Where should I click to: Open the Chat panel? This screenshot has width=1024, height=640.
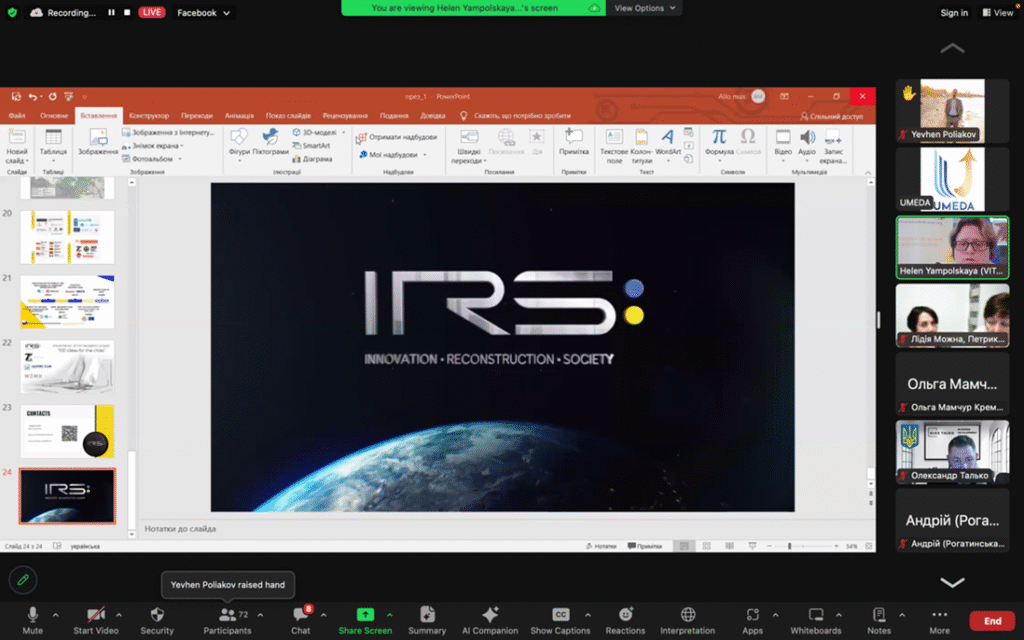click(x=300, y=620)
